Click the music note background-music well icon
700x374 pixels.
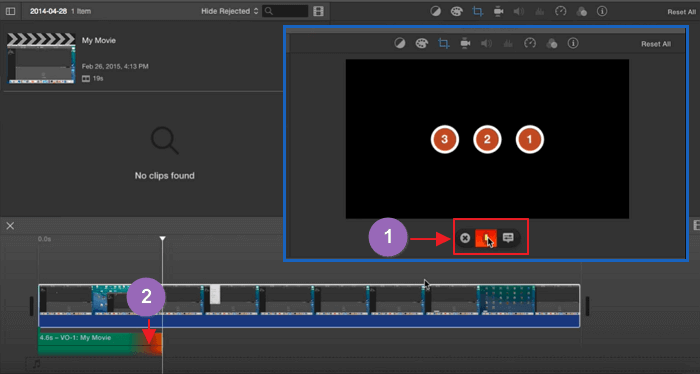click(x=37, y=364)
